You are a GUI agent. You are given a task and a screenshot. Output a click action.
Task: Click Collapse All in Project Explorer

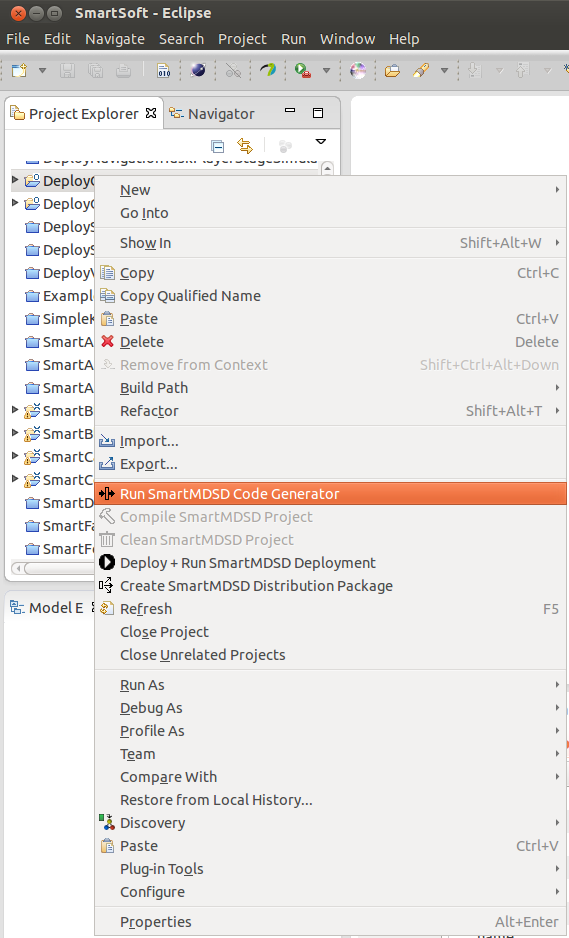coord(218,146)
